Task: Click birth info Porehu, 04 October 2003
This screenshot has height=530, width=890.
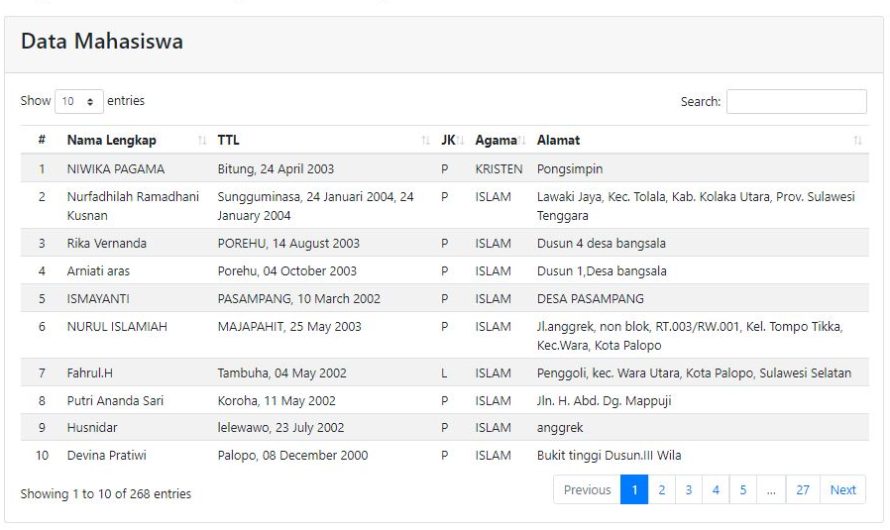Action: 287,271
